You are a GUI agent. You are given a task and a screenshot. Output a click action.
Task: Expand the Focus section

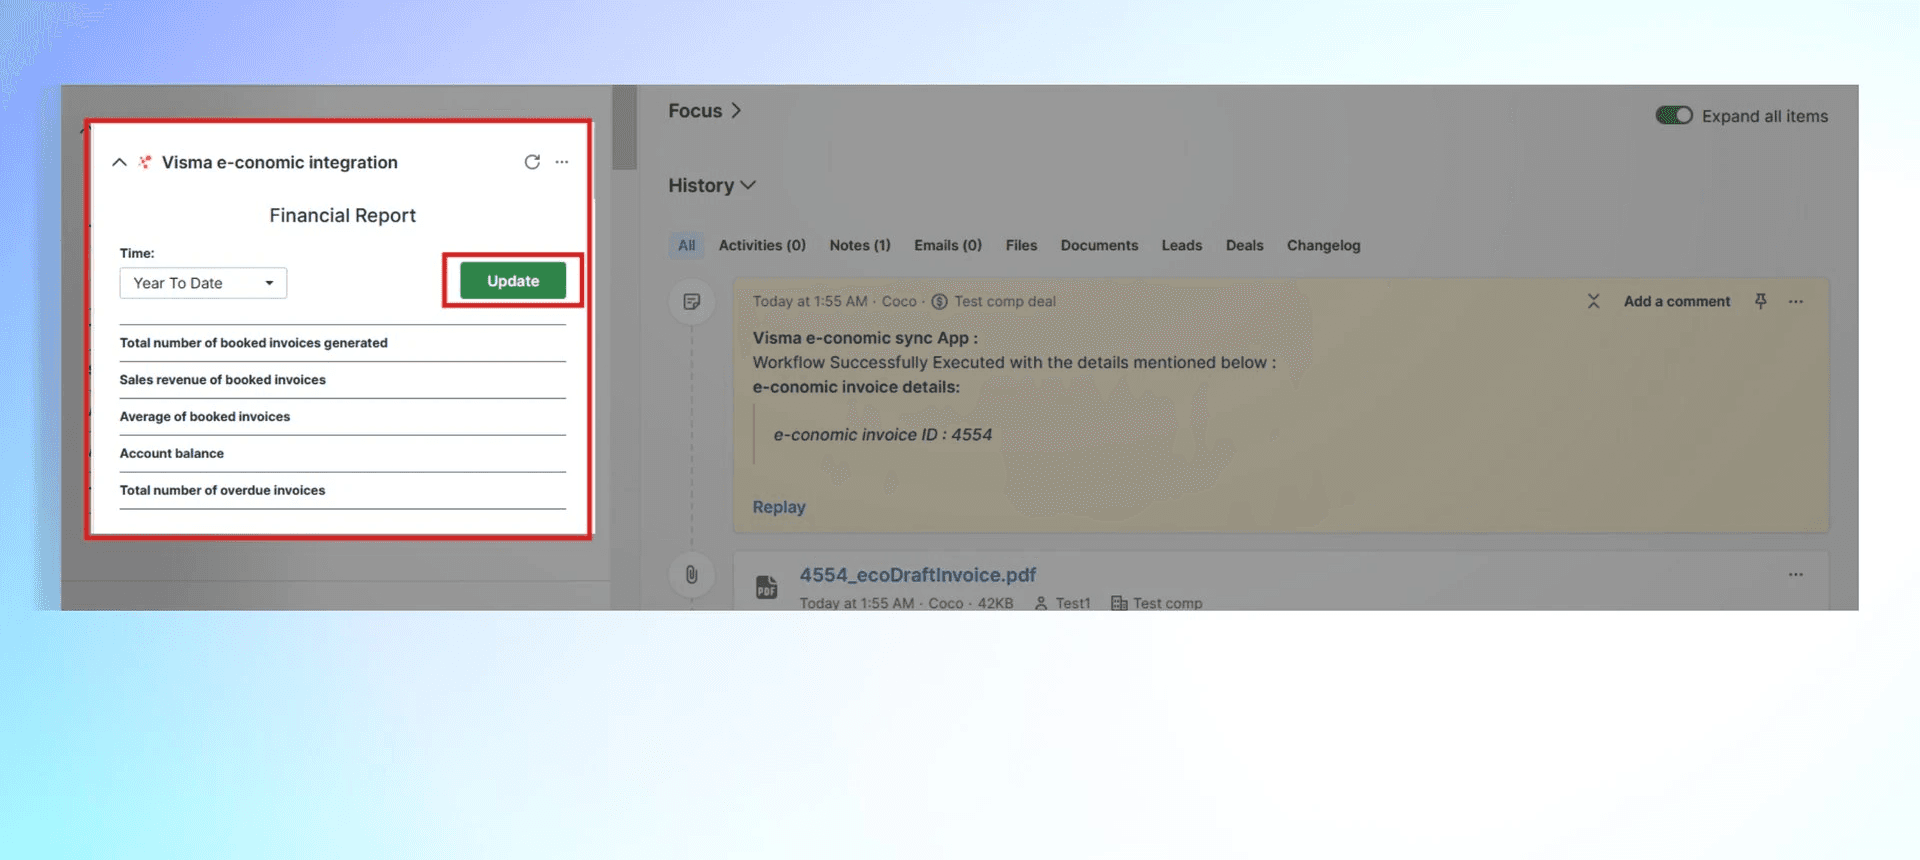click(x=705, y=111)
